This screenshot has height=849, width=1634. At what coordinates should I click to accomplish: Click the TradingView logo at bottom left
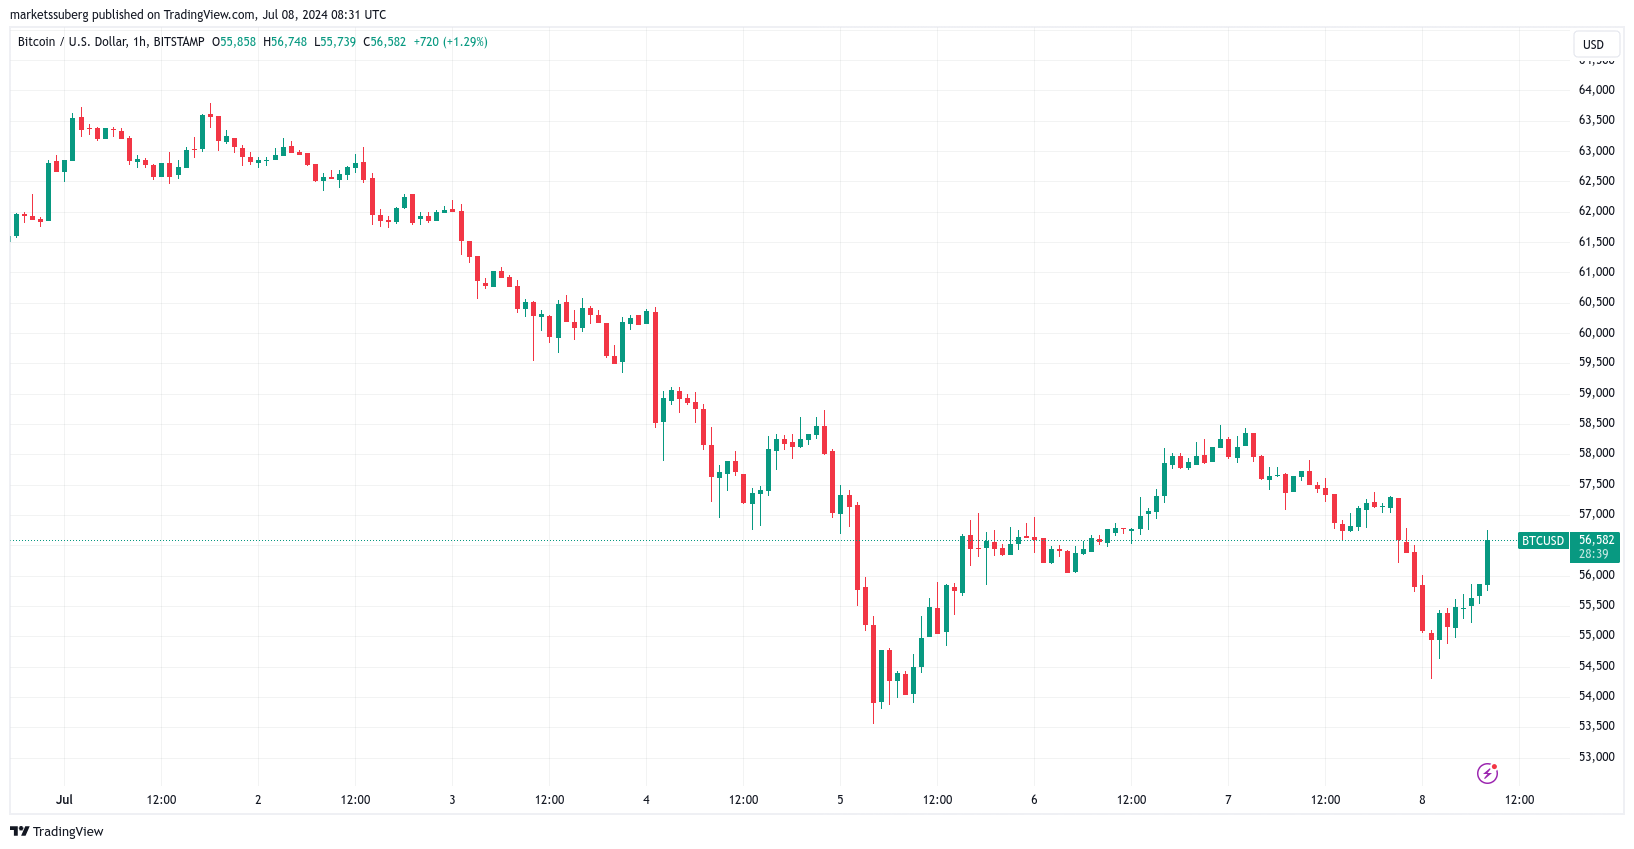tap(57, 831)
